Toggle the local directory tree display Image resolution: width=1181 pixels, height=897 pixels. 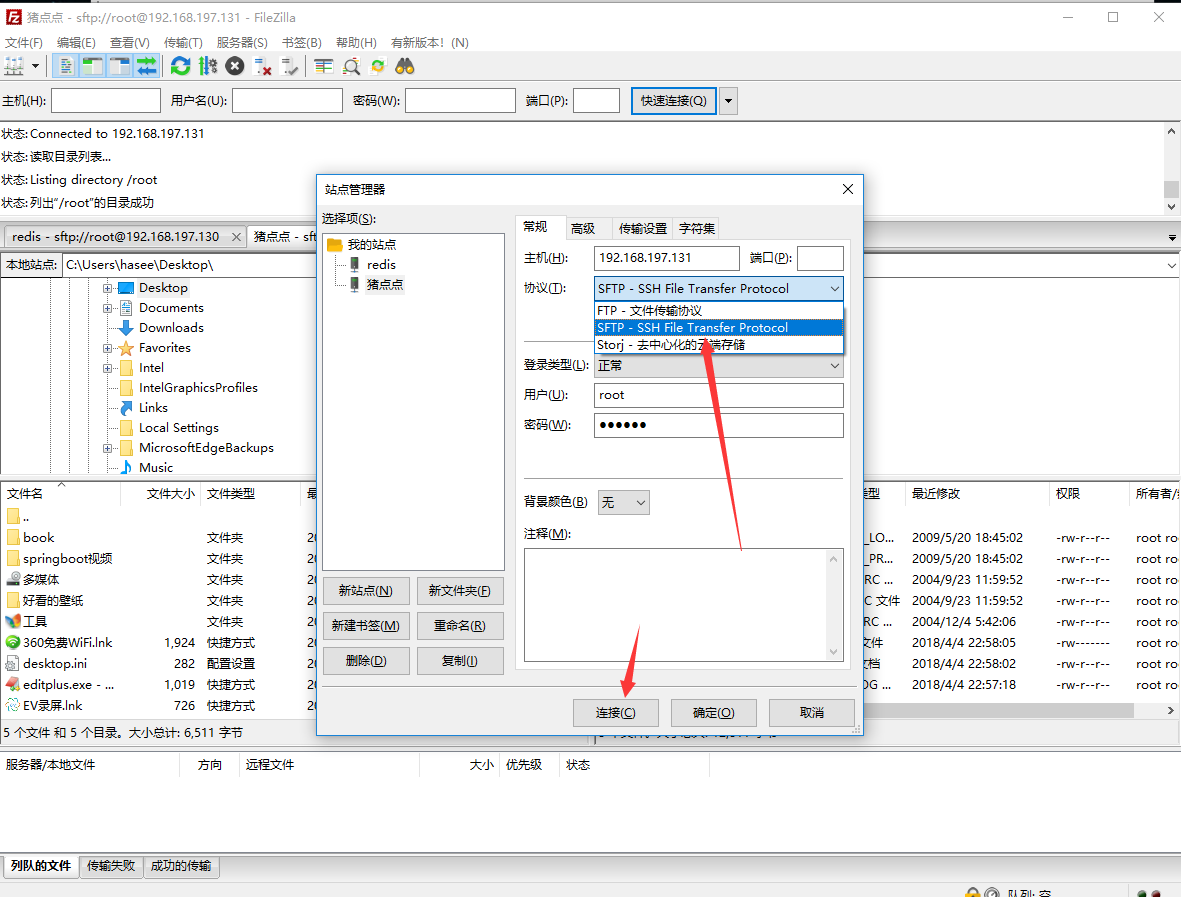point(93,66)
